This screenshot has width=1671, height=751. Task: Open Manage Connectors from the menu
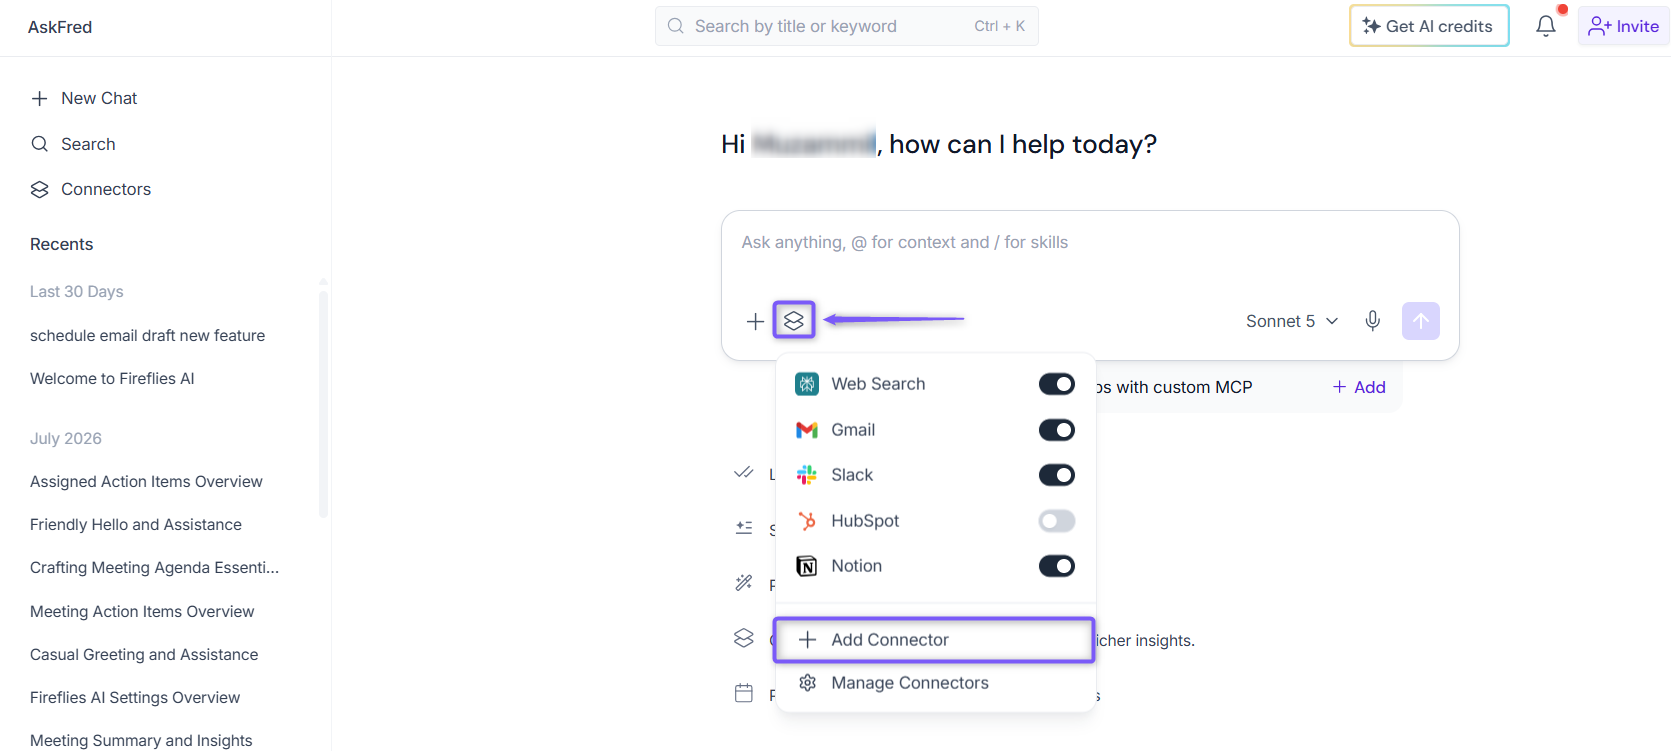(935, 683)
